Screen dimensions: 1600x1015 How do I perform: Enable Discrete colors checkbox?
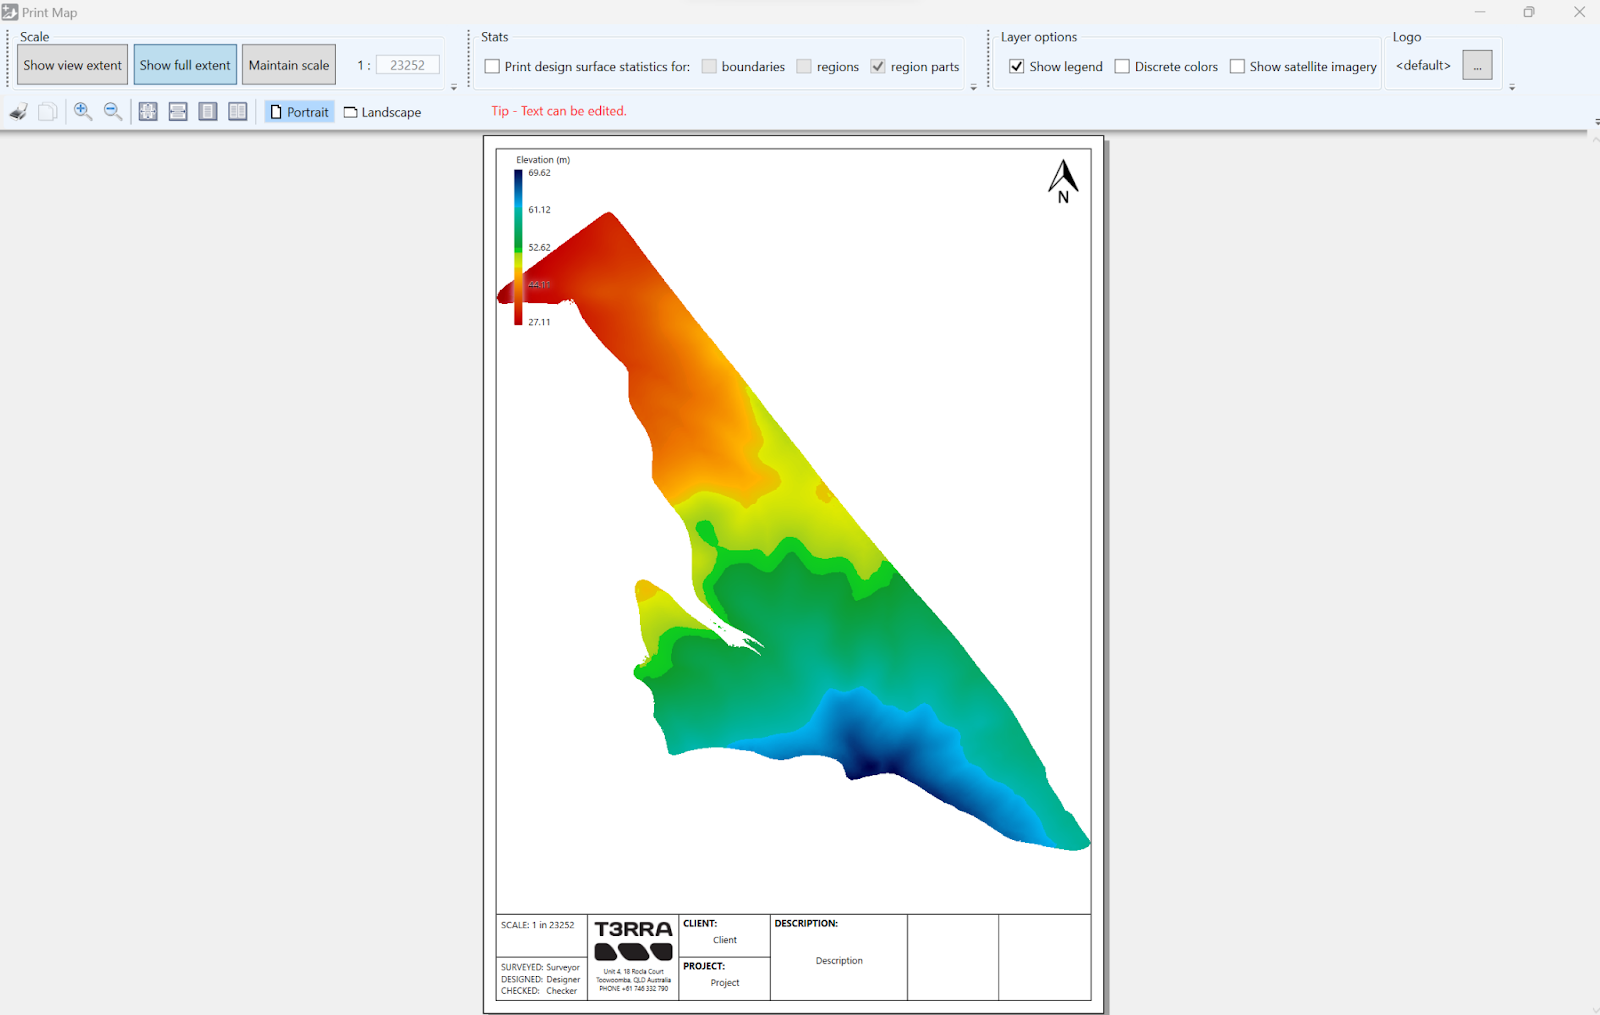[x=1122, y=67]
